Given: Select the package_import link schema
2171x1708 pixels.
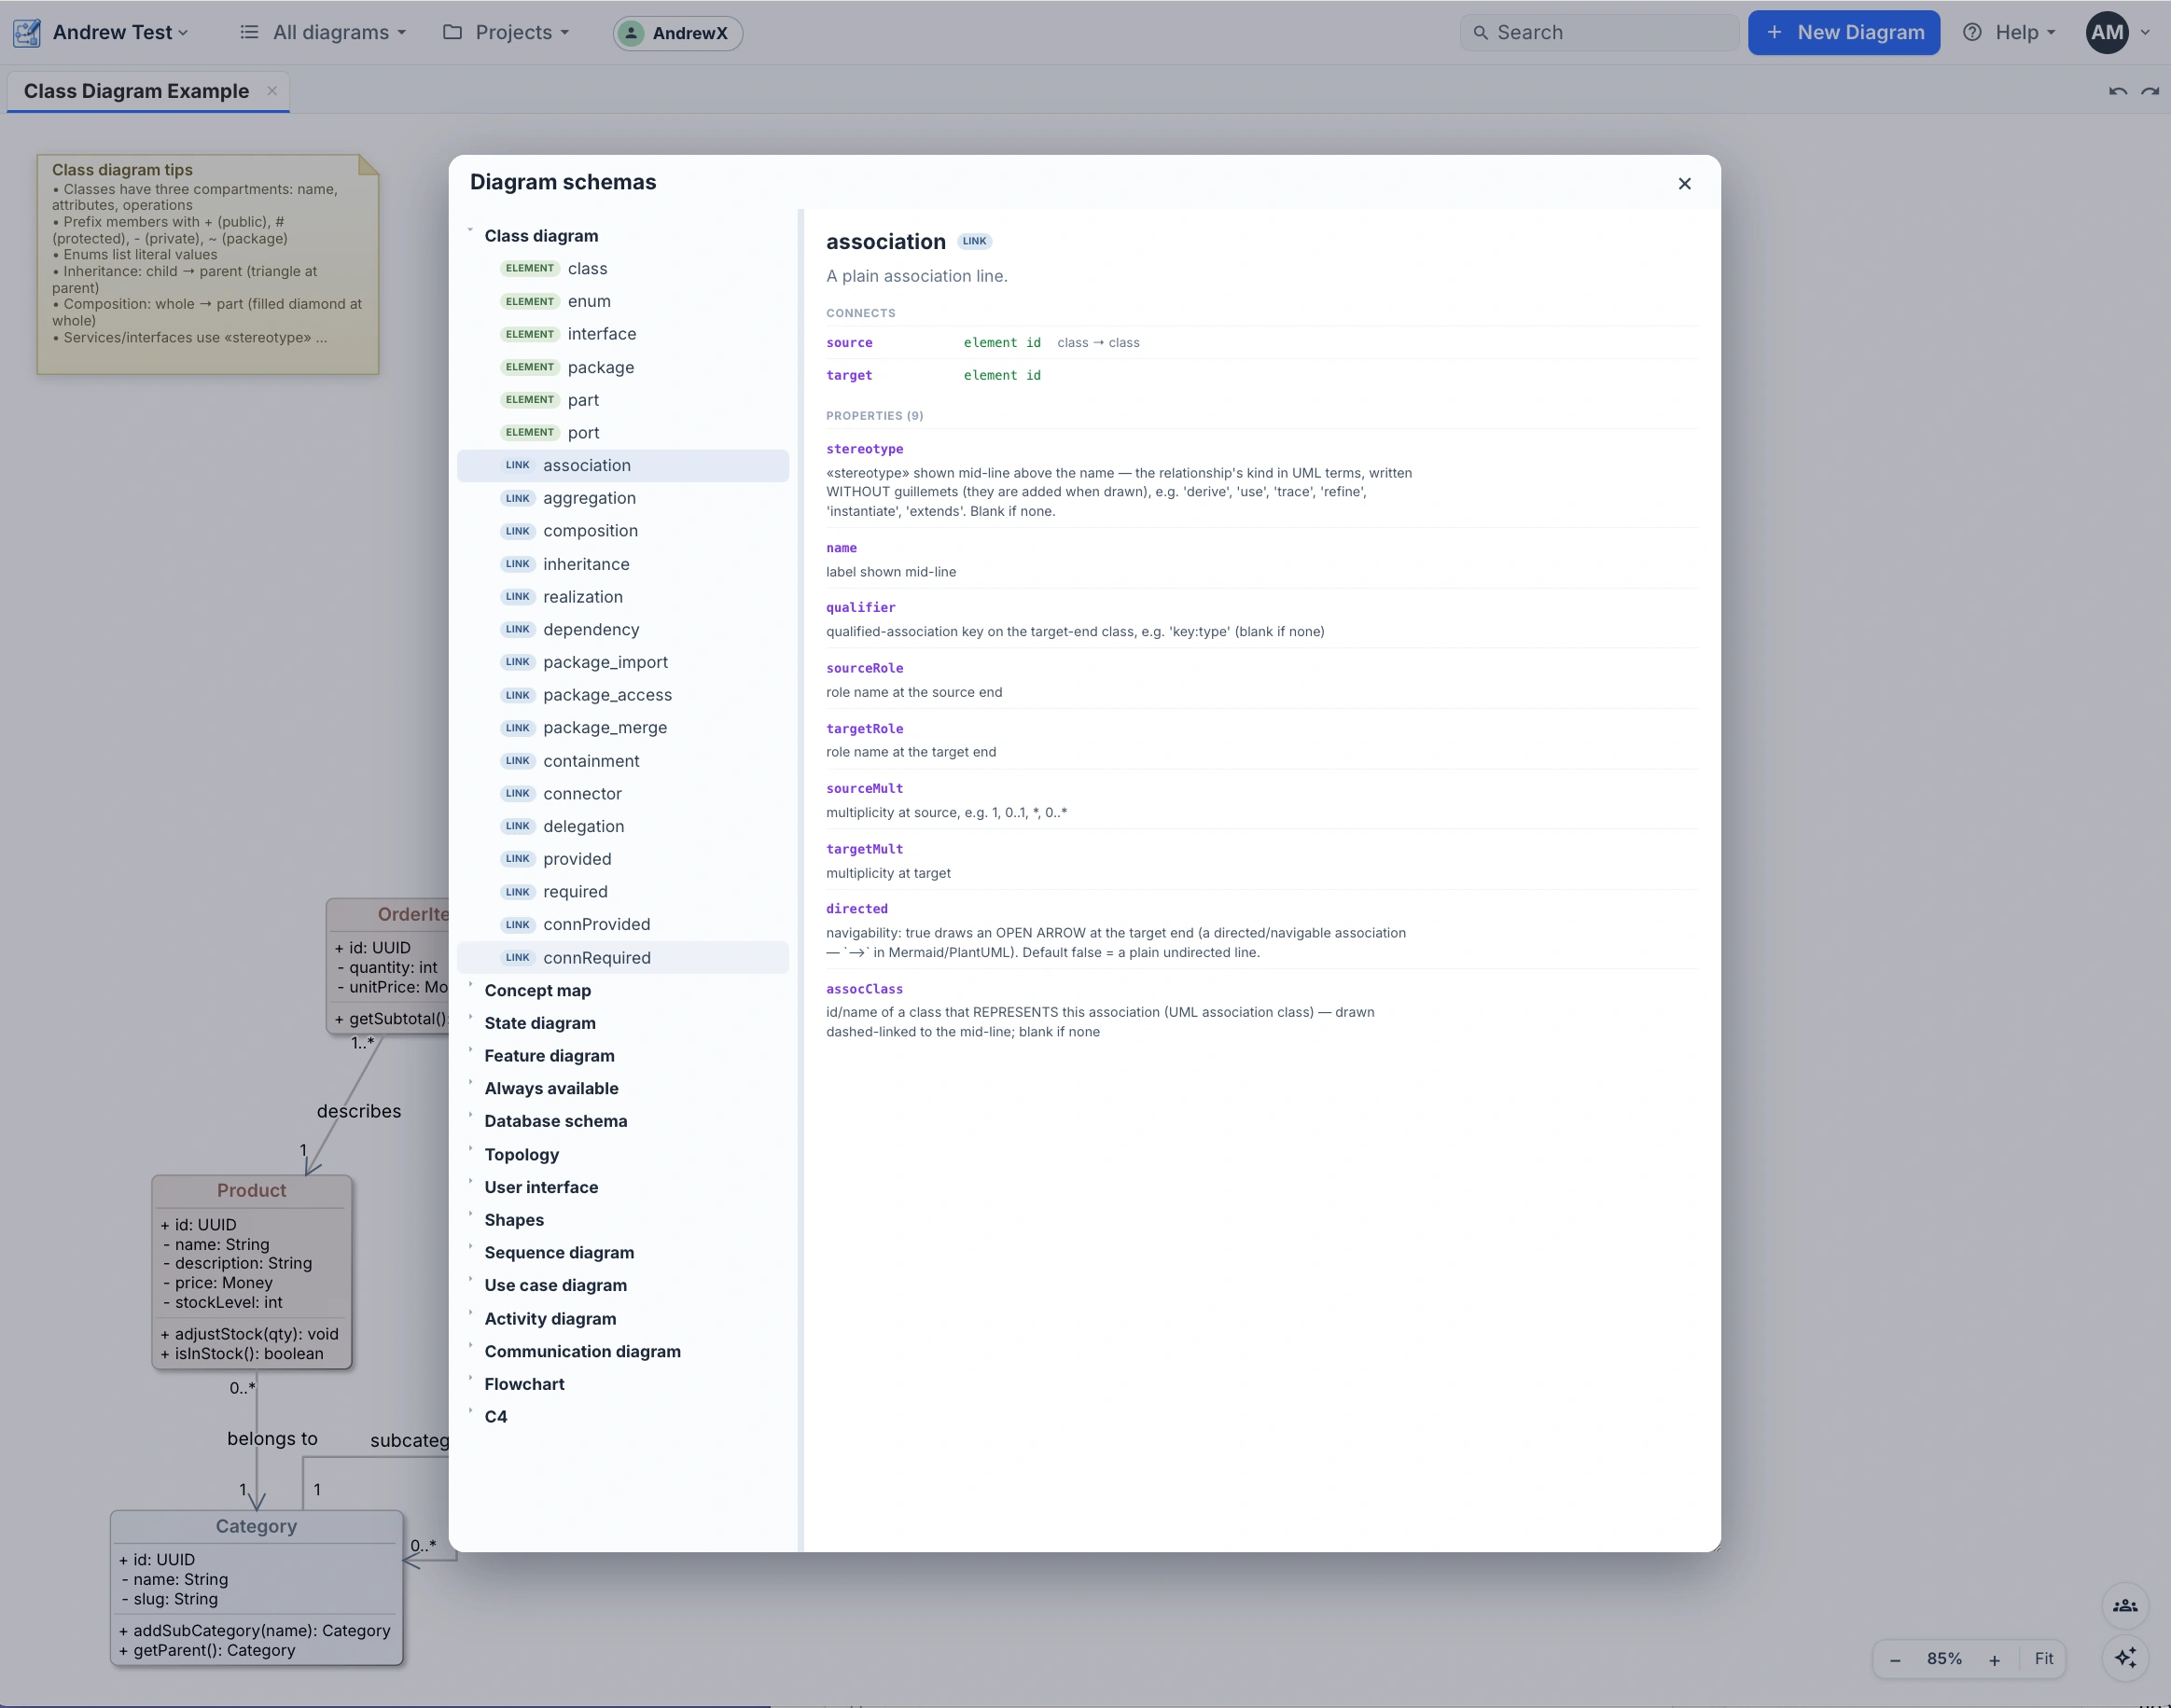Looking at the screenshot, I should [x=623, y=662].
